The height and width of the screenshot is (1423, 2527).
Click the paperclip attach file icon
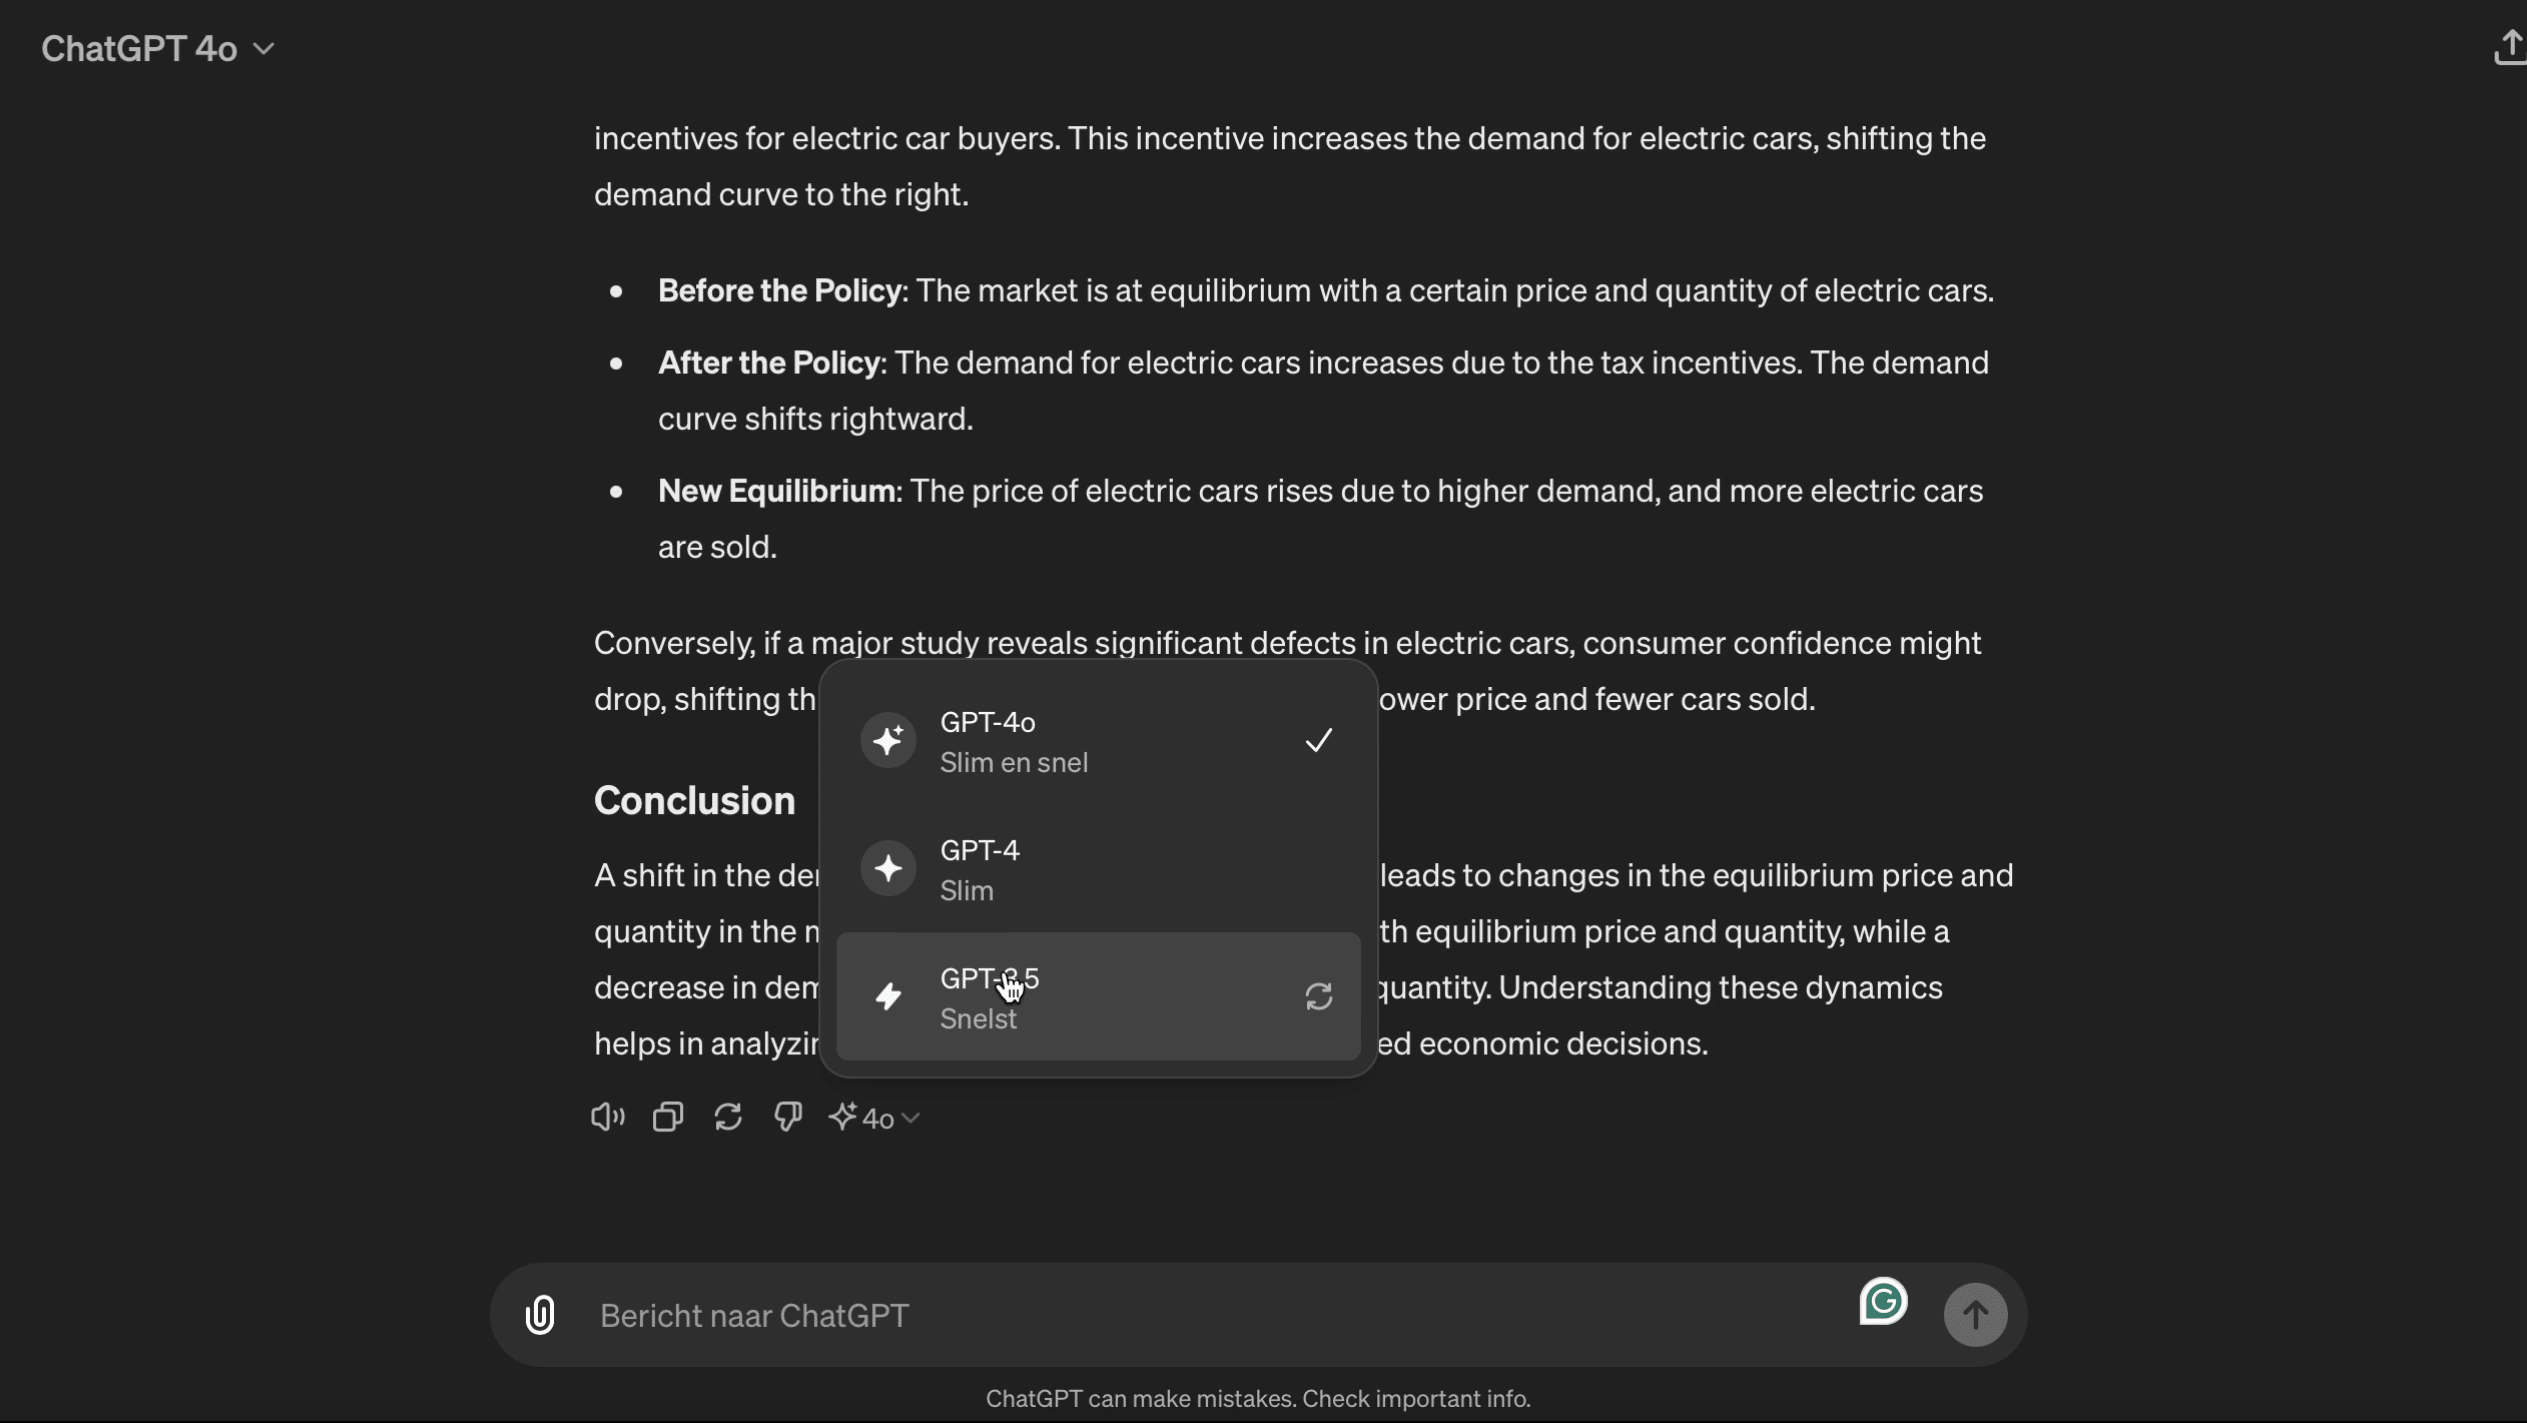coord(540,1315)
